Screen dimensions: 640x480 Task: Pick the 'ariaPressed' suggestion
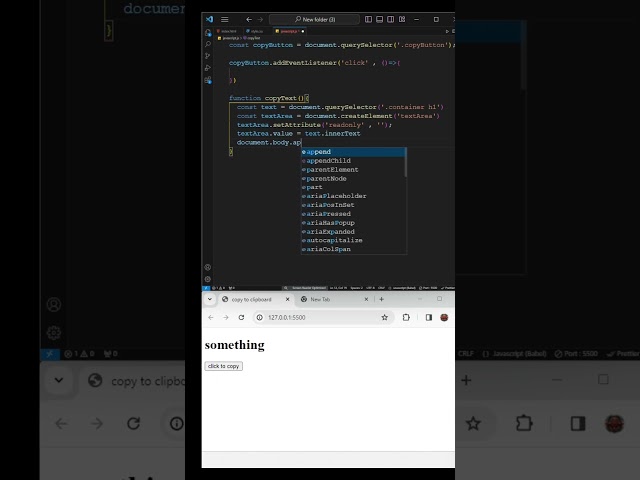pyautogui.click(x=353, y=214)
